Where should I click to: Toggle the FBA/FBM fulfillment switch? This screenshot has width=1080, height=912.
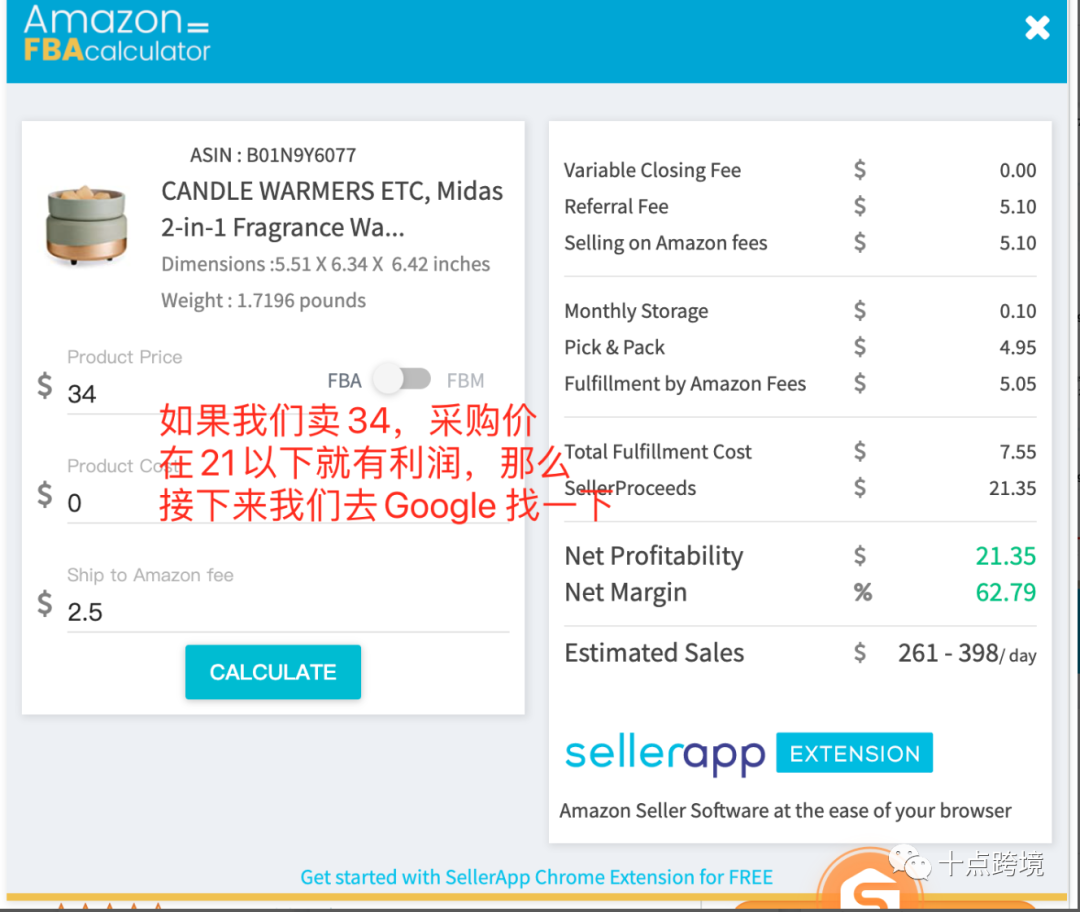coord(402,379)
